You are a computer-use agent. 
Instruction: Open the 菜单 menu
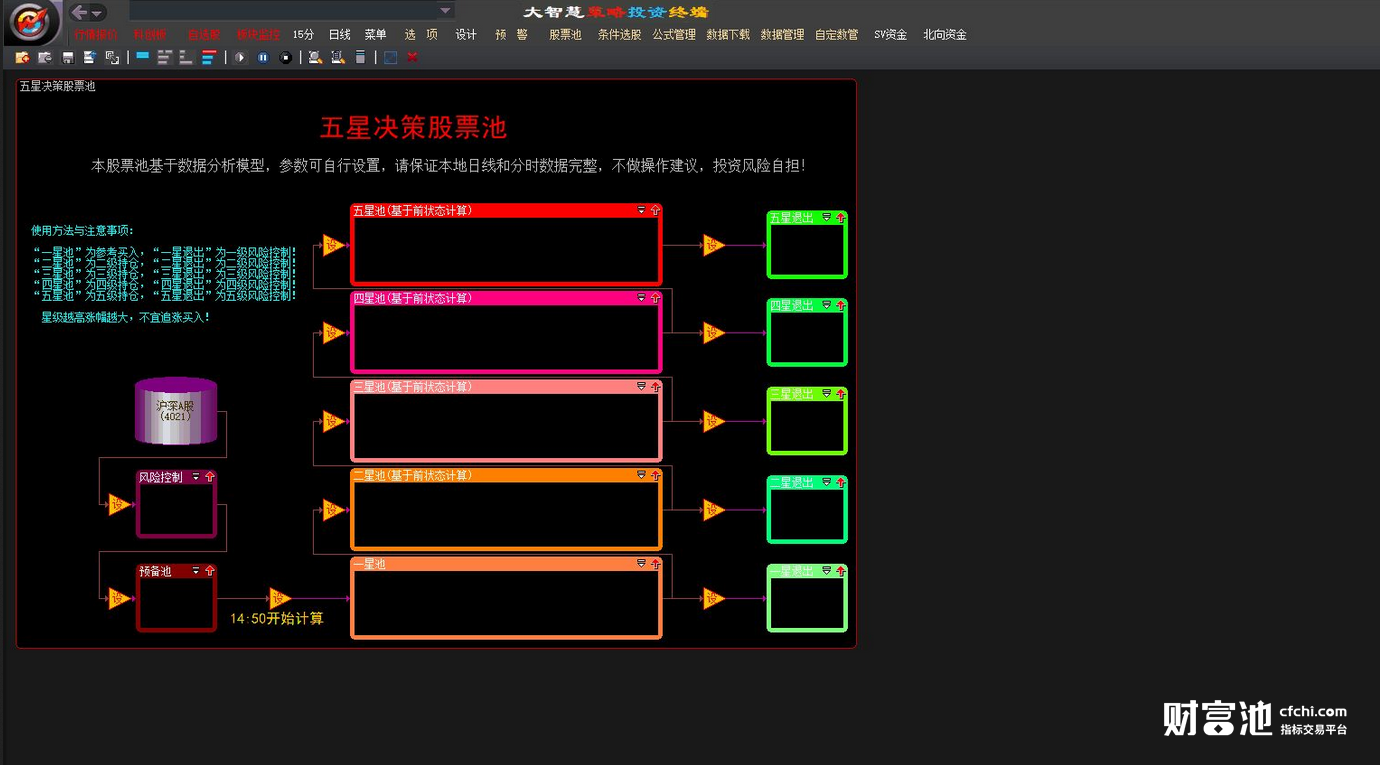(x=375, y=35)
